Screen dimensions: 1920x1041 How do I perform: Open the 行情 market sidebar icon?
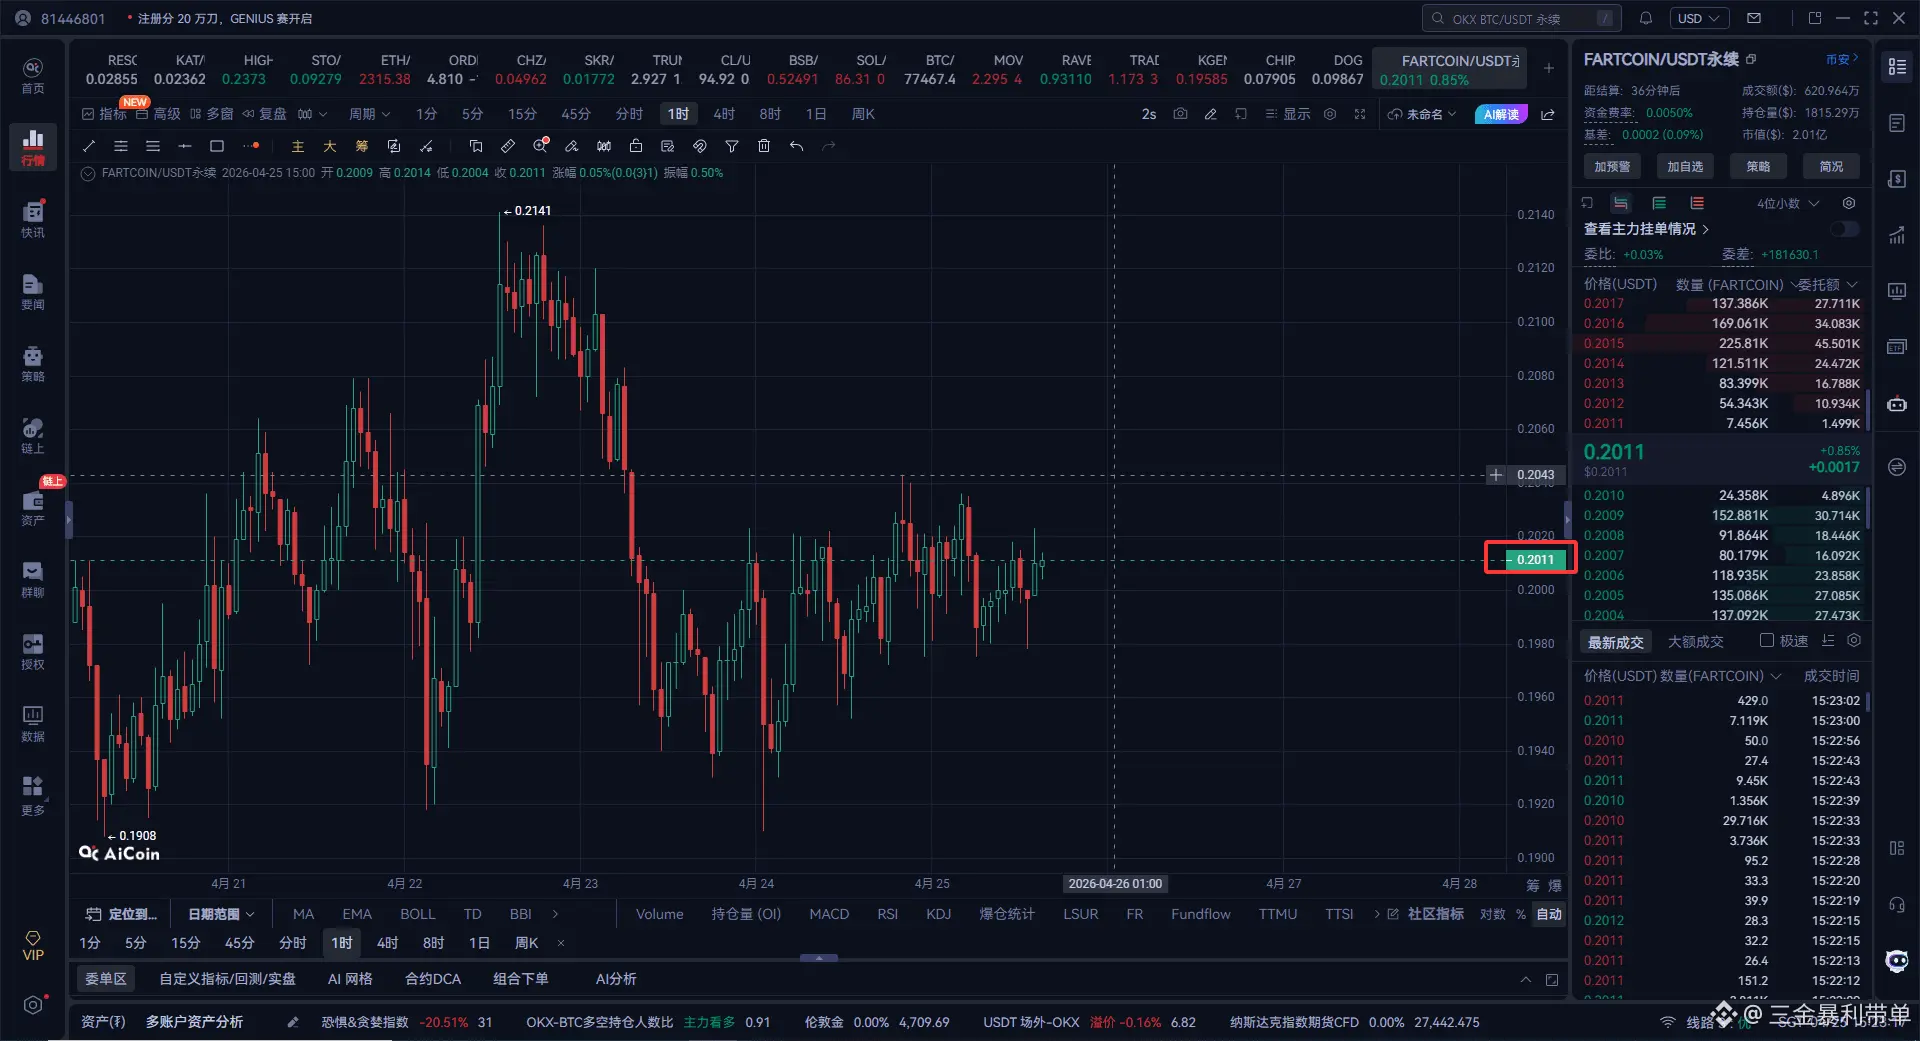(x=33, y=146)
